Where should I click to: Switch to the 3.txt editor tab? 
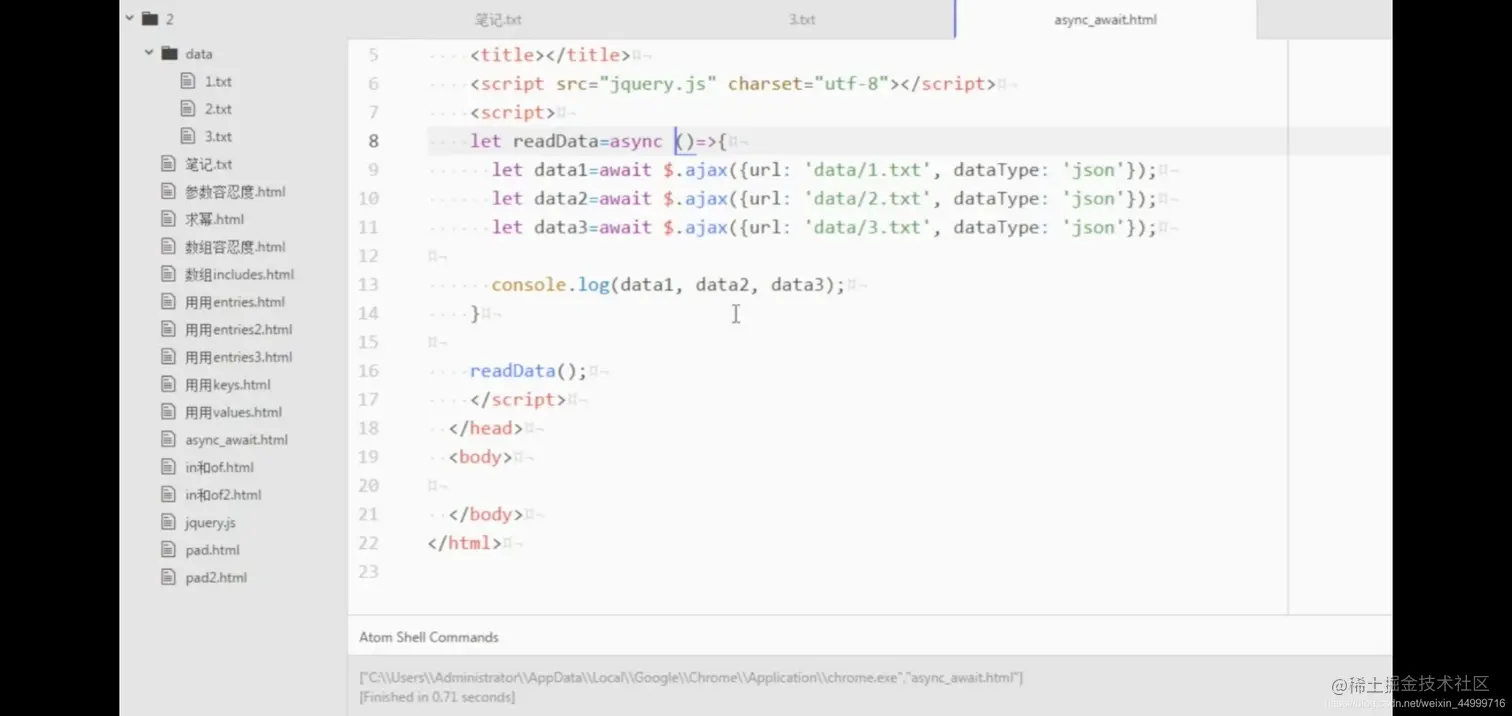801,19
